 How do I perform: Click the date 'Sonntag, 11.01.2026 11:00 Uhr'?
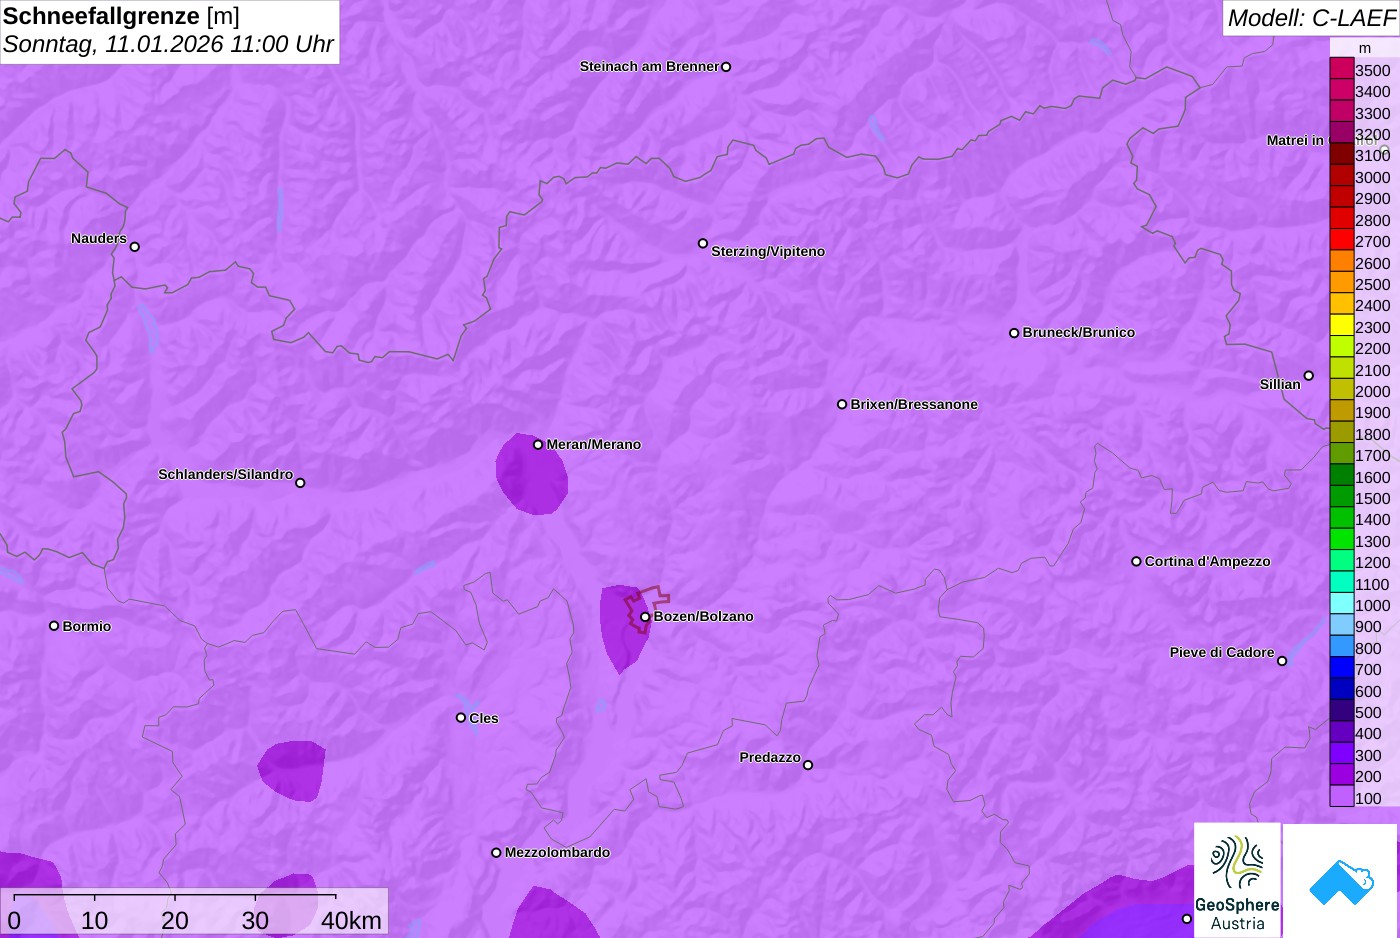point(168,45)
